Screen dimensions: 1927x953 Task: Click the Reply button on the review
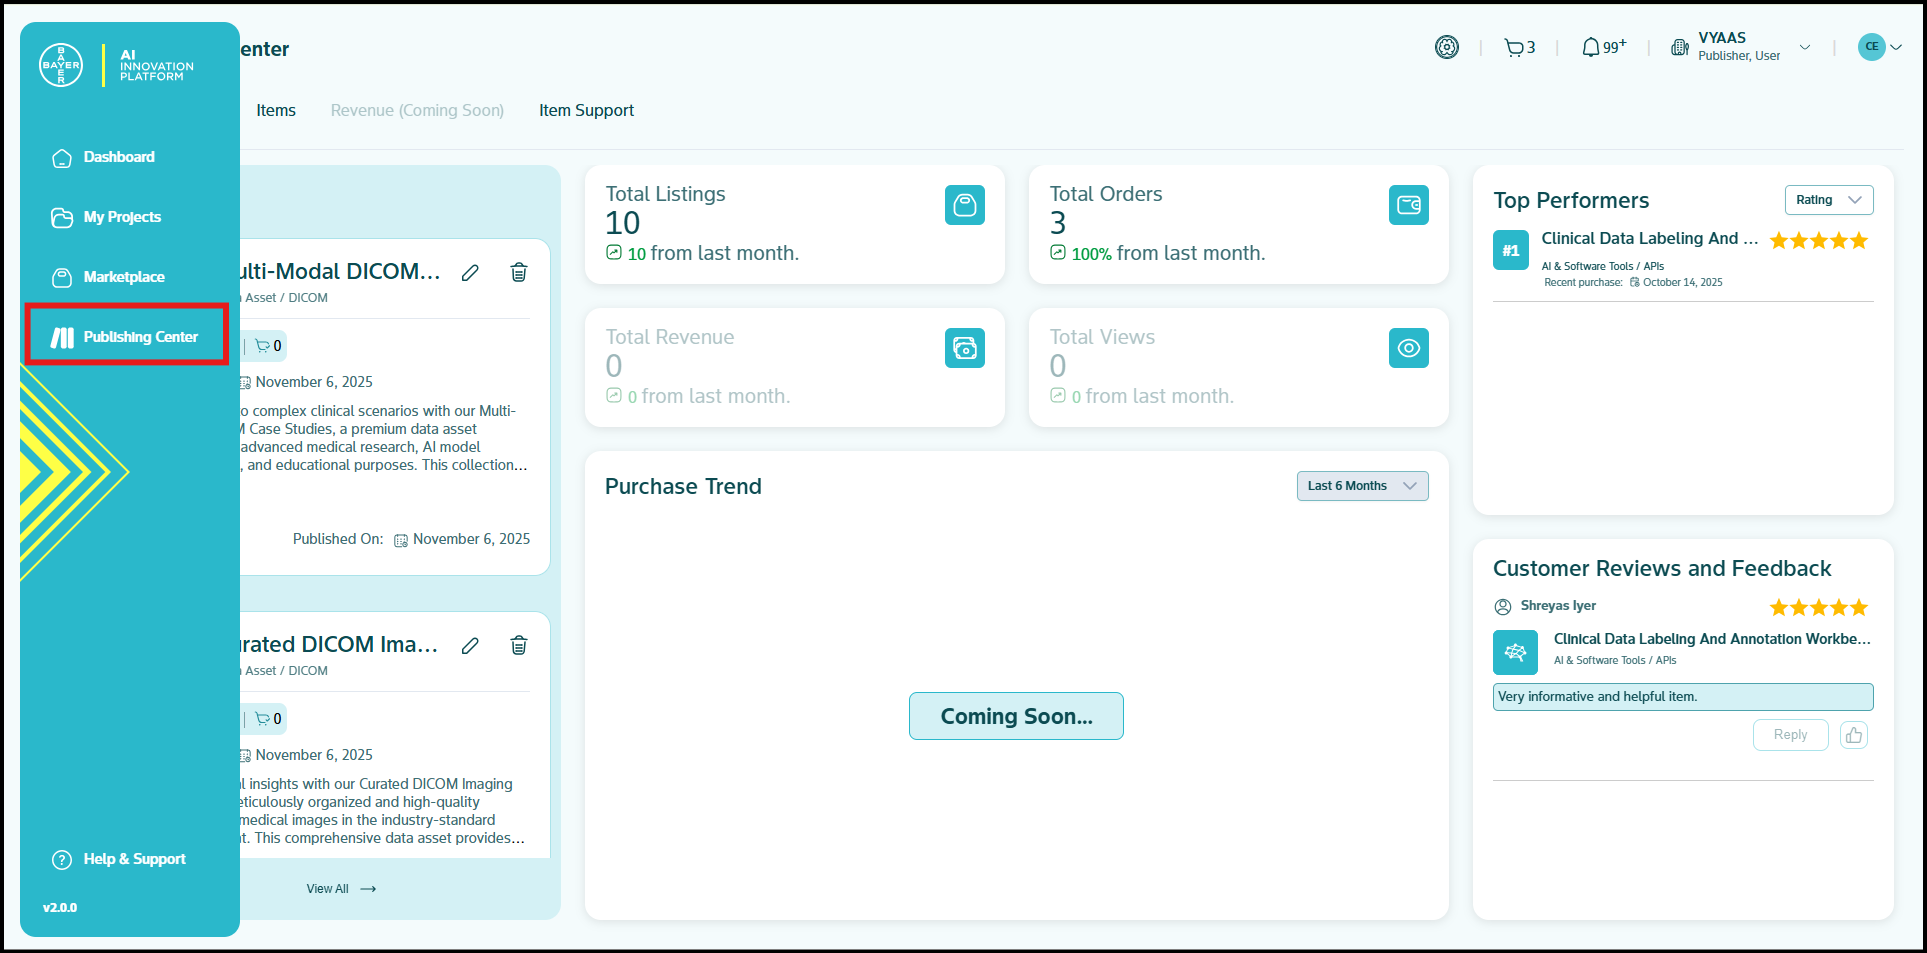(x=1789, y=735)
